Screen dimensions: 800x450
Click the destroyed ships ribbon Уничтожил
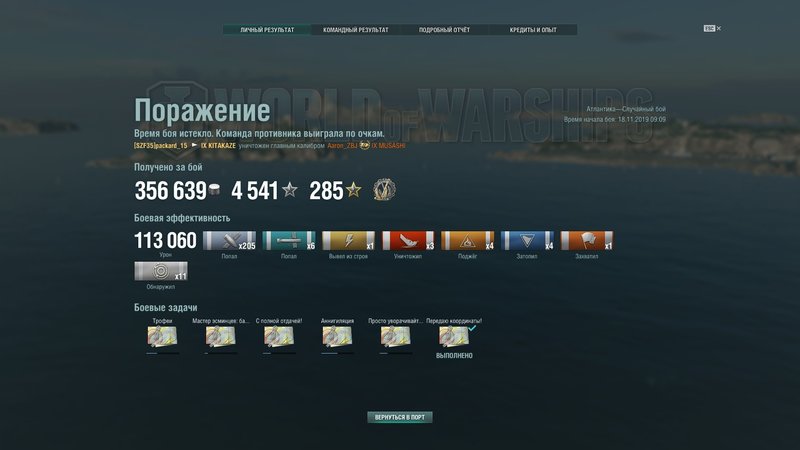408,240
